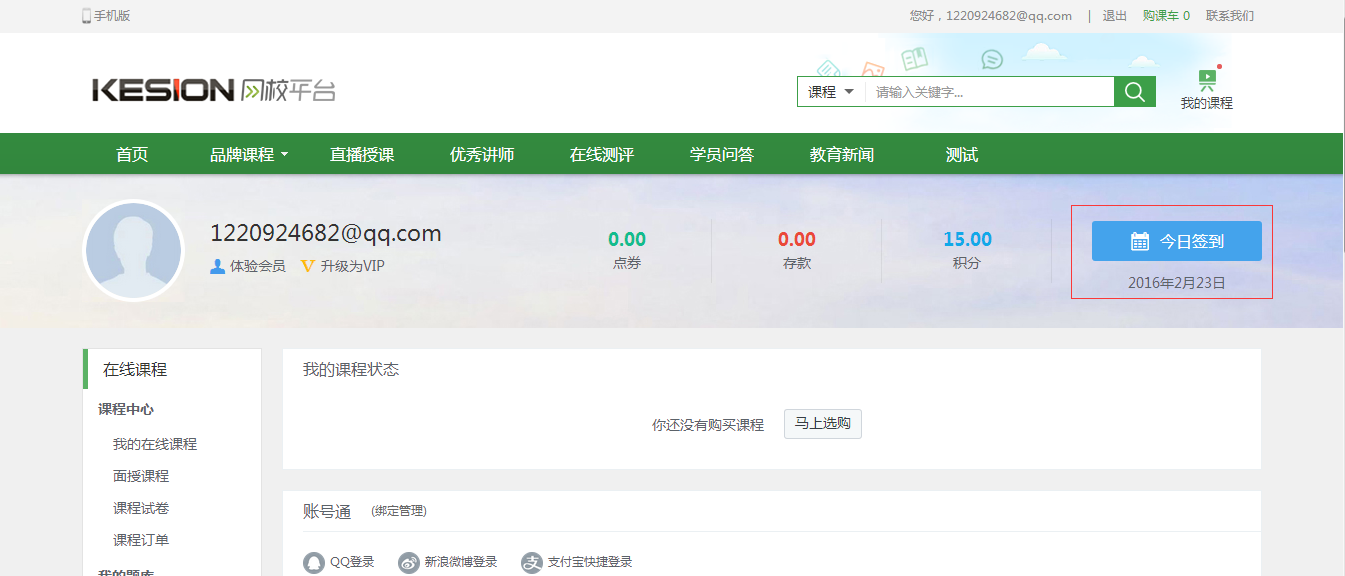Click the user avatar profile picture
The height and width of the screenshot is (576, 1345).
point(133,251)
